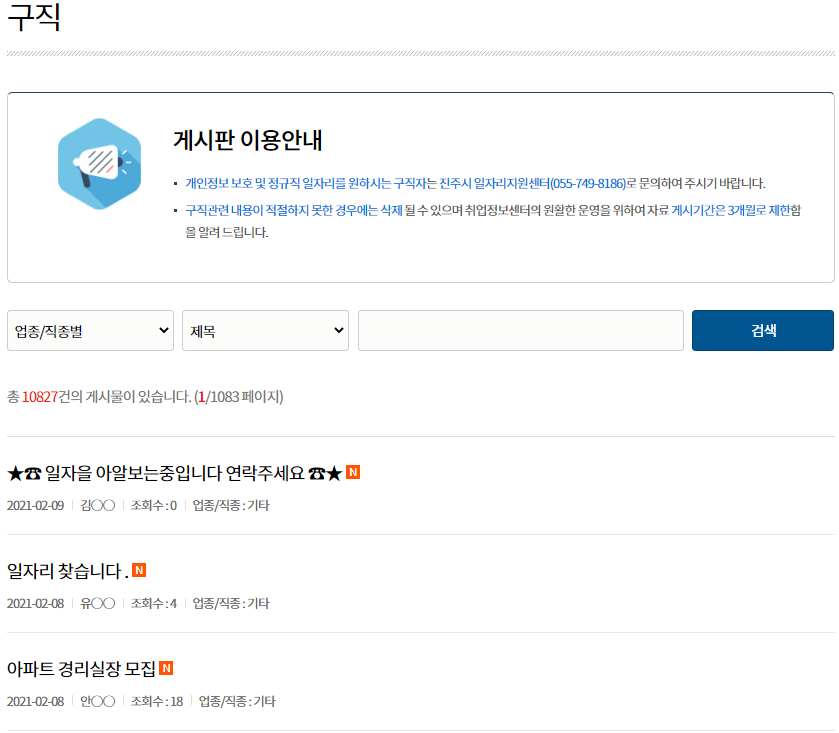Click the N badge next to 일자리 찾습니다

[x=140, y=569]
